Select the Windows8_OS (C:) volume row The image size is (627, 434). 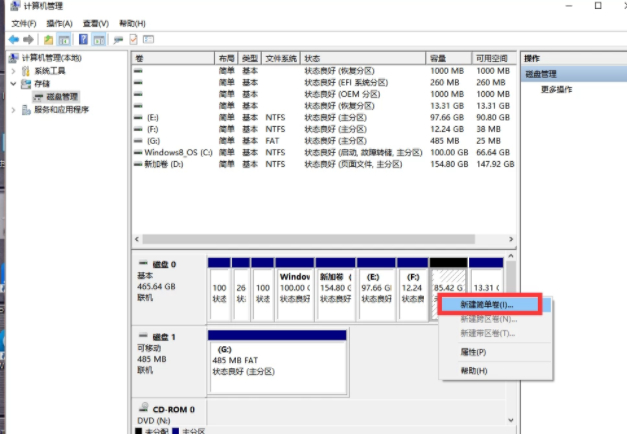[x=323, y=152]
